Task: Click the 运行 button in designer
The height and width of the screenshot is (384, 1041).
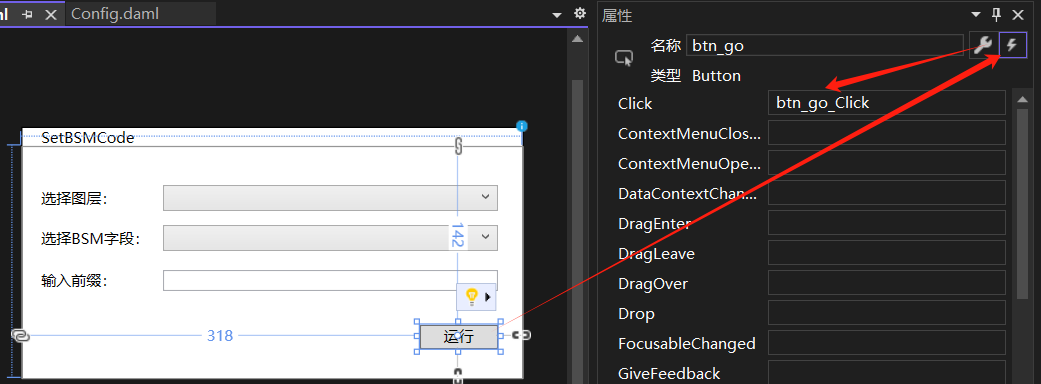Action: pyautogui.click(x=459, y=336)
